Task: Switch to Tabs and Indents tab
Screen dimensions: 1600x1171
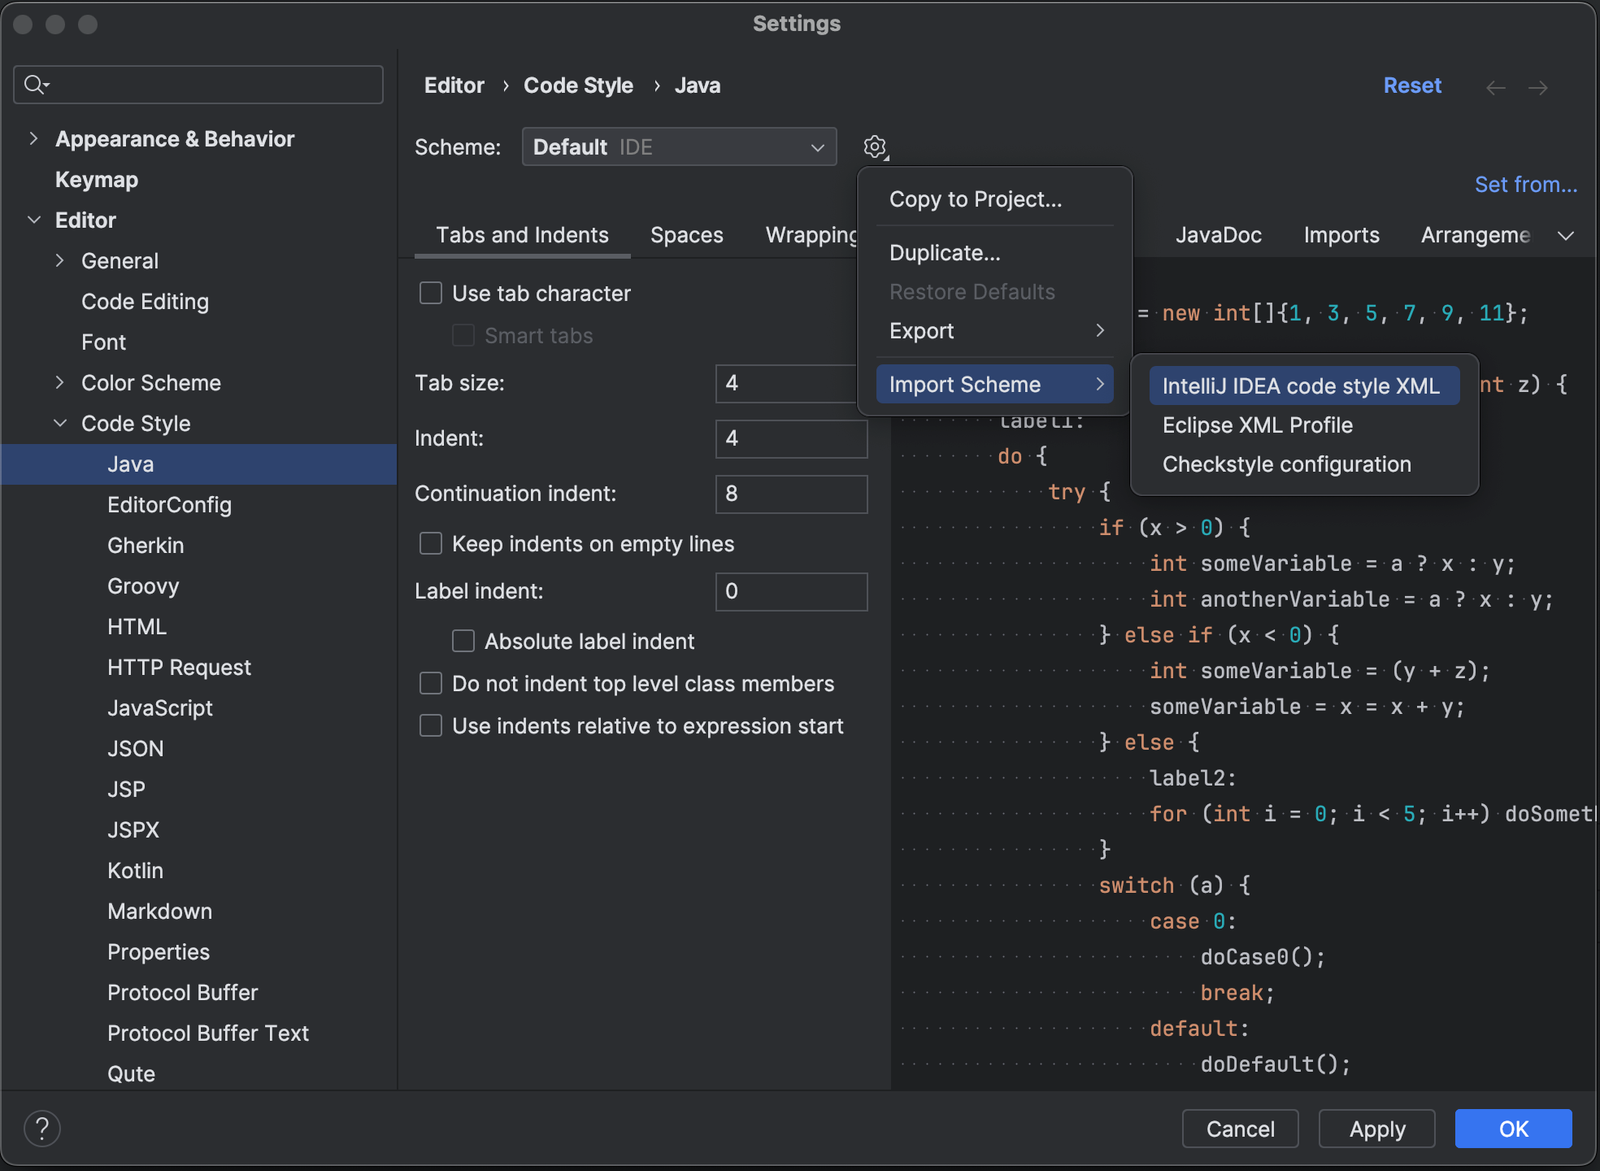Action: tap(522, 235)
